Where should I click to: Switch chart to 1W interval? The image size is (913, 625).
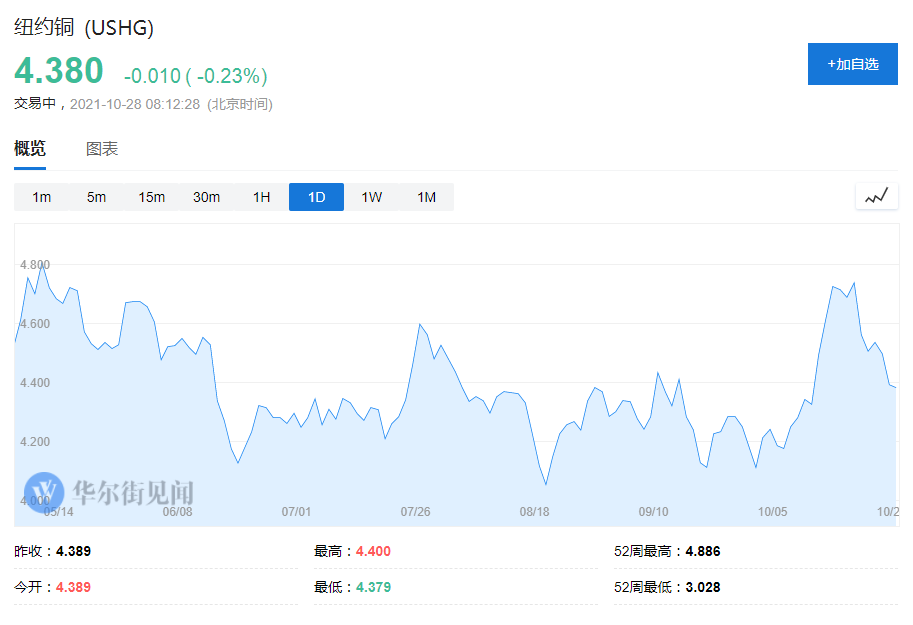click(371, 197)
